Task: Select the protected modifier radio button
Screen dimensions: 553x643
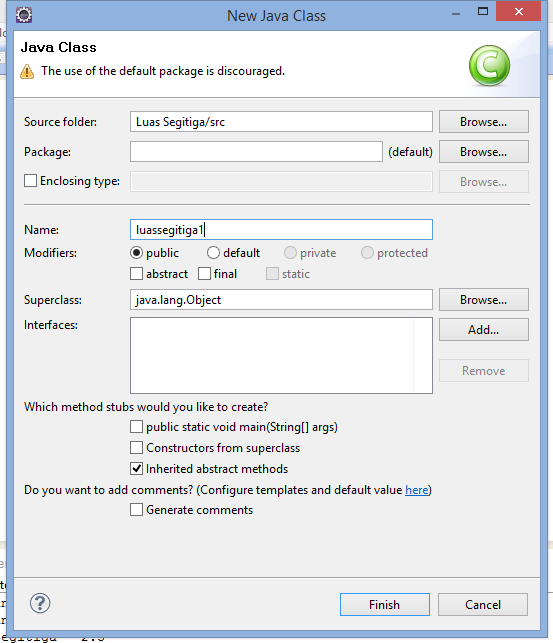Action: 367,253
